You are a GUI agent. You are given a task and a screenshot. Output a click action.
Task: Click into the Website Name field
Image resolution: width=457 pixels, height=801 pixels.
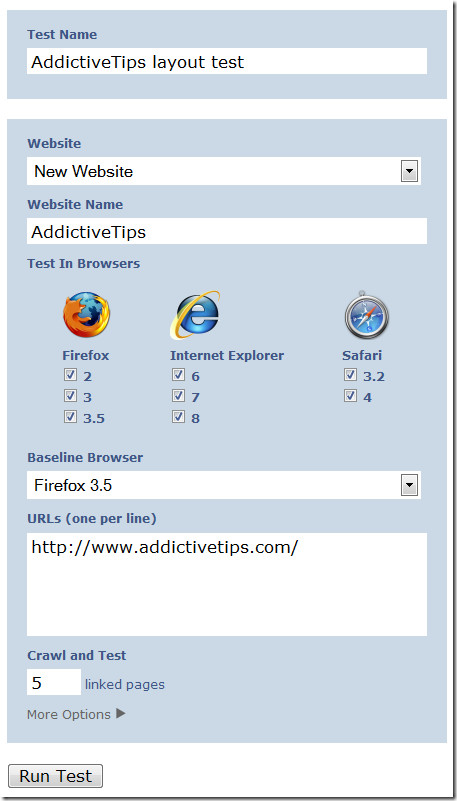click(x=227, y=231)
